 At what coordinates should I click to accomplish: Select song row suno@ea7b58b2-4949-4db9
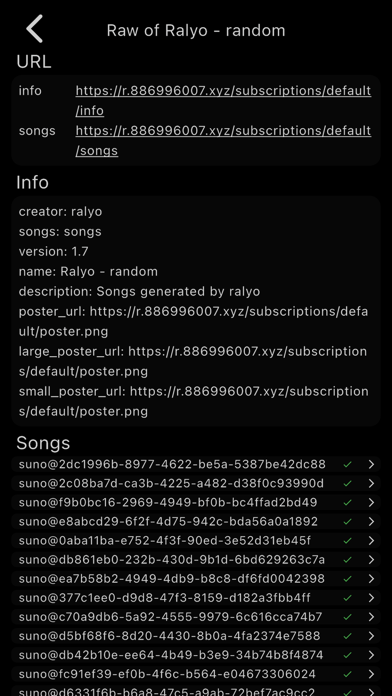[x=196, y=579]
